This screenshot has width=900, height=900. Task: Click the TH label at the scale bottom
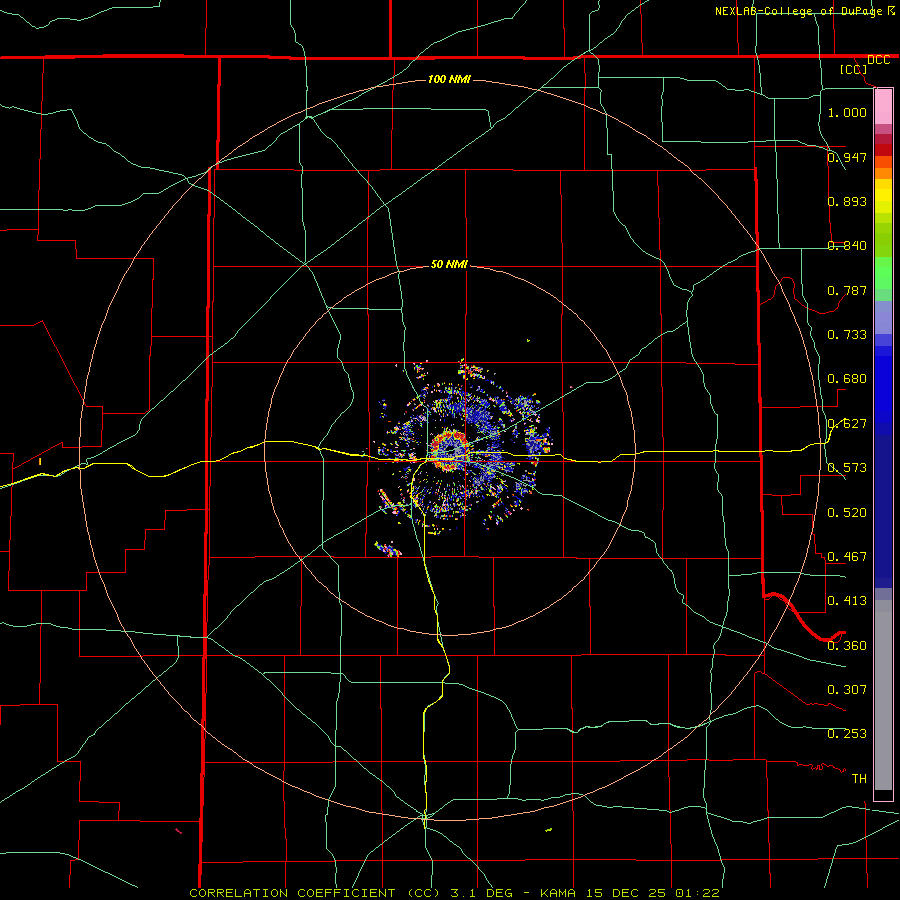click(x=859, y=779)
